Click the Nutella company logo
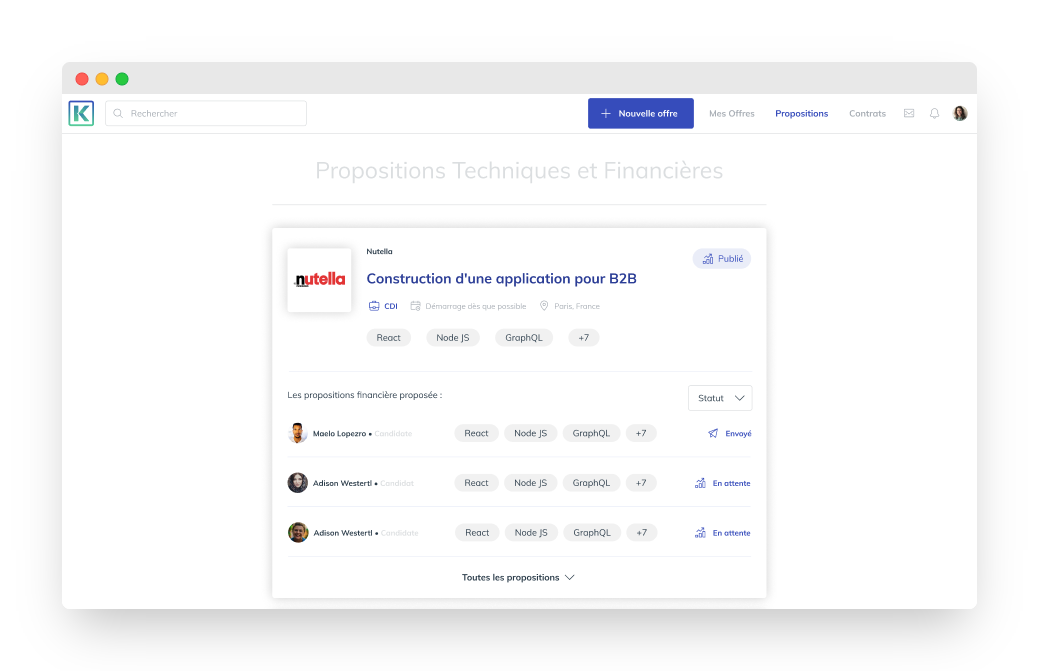The width and height of the screenshot is (1039, 671). pos(319,280)
